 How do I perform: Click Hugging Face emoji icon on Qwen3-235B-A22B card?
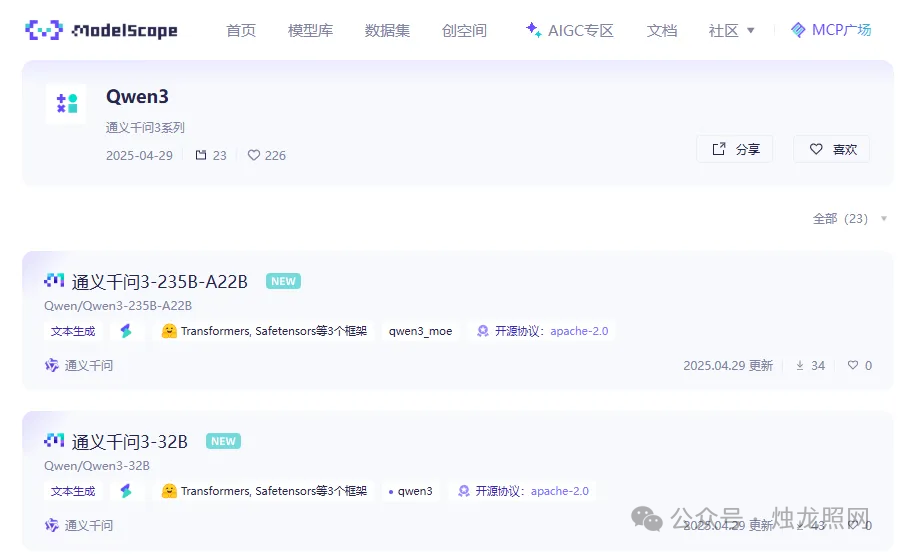coord(169,331)
